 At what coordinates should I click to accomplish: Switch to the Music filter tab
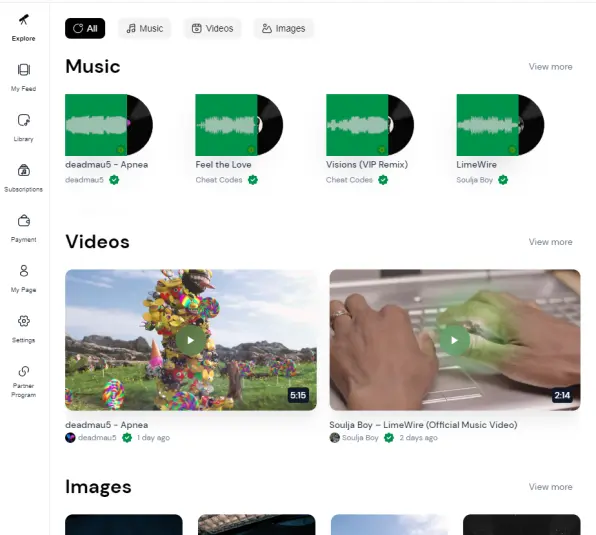pyautogui.click(x=144, y=28)
